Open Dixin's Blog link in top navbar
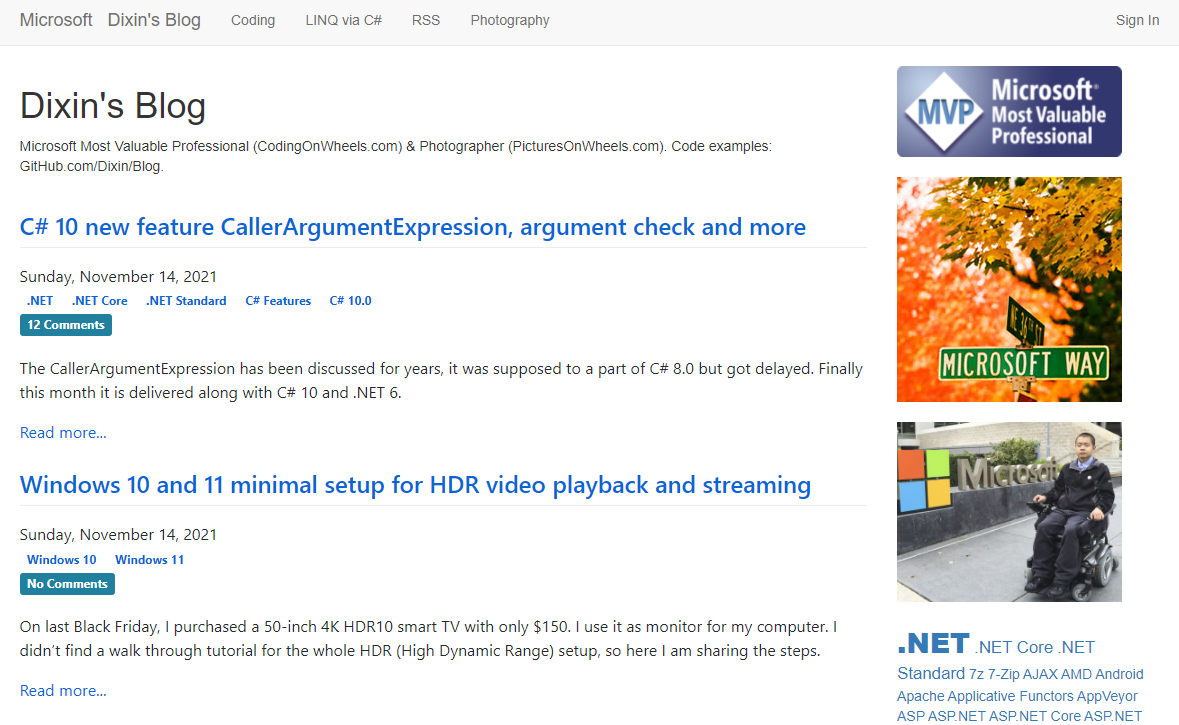The image size is (1179, 725). pyautogui.click(x=154, y=20)
